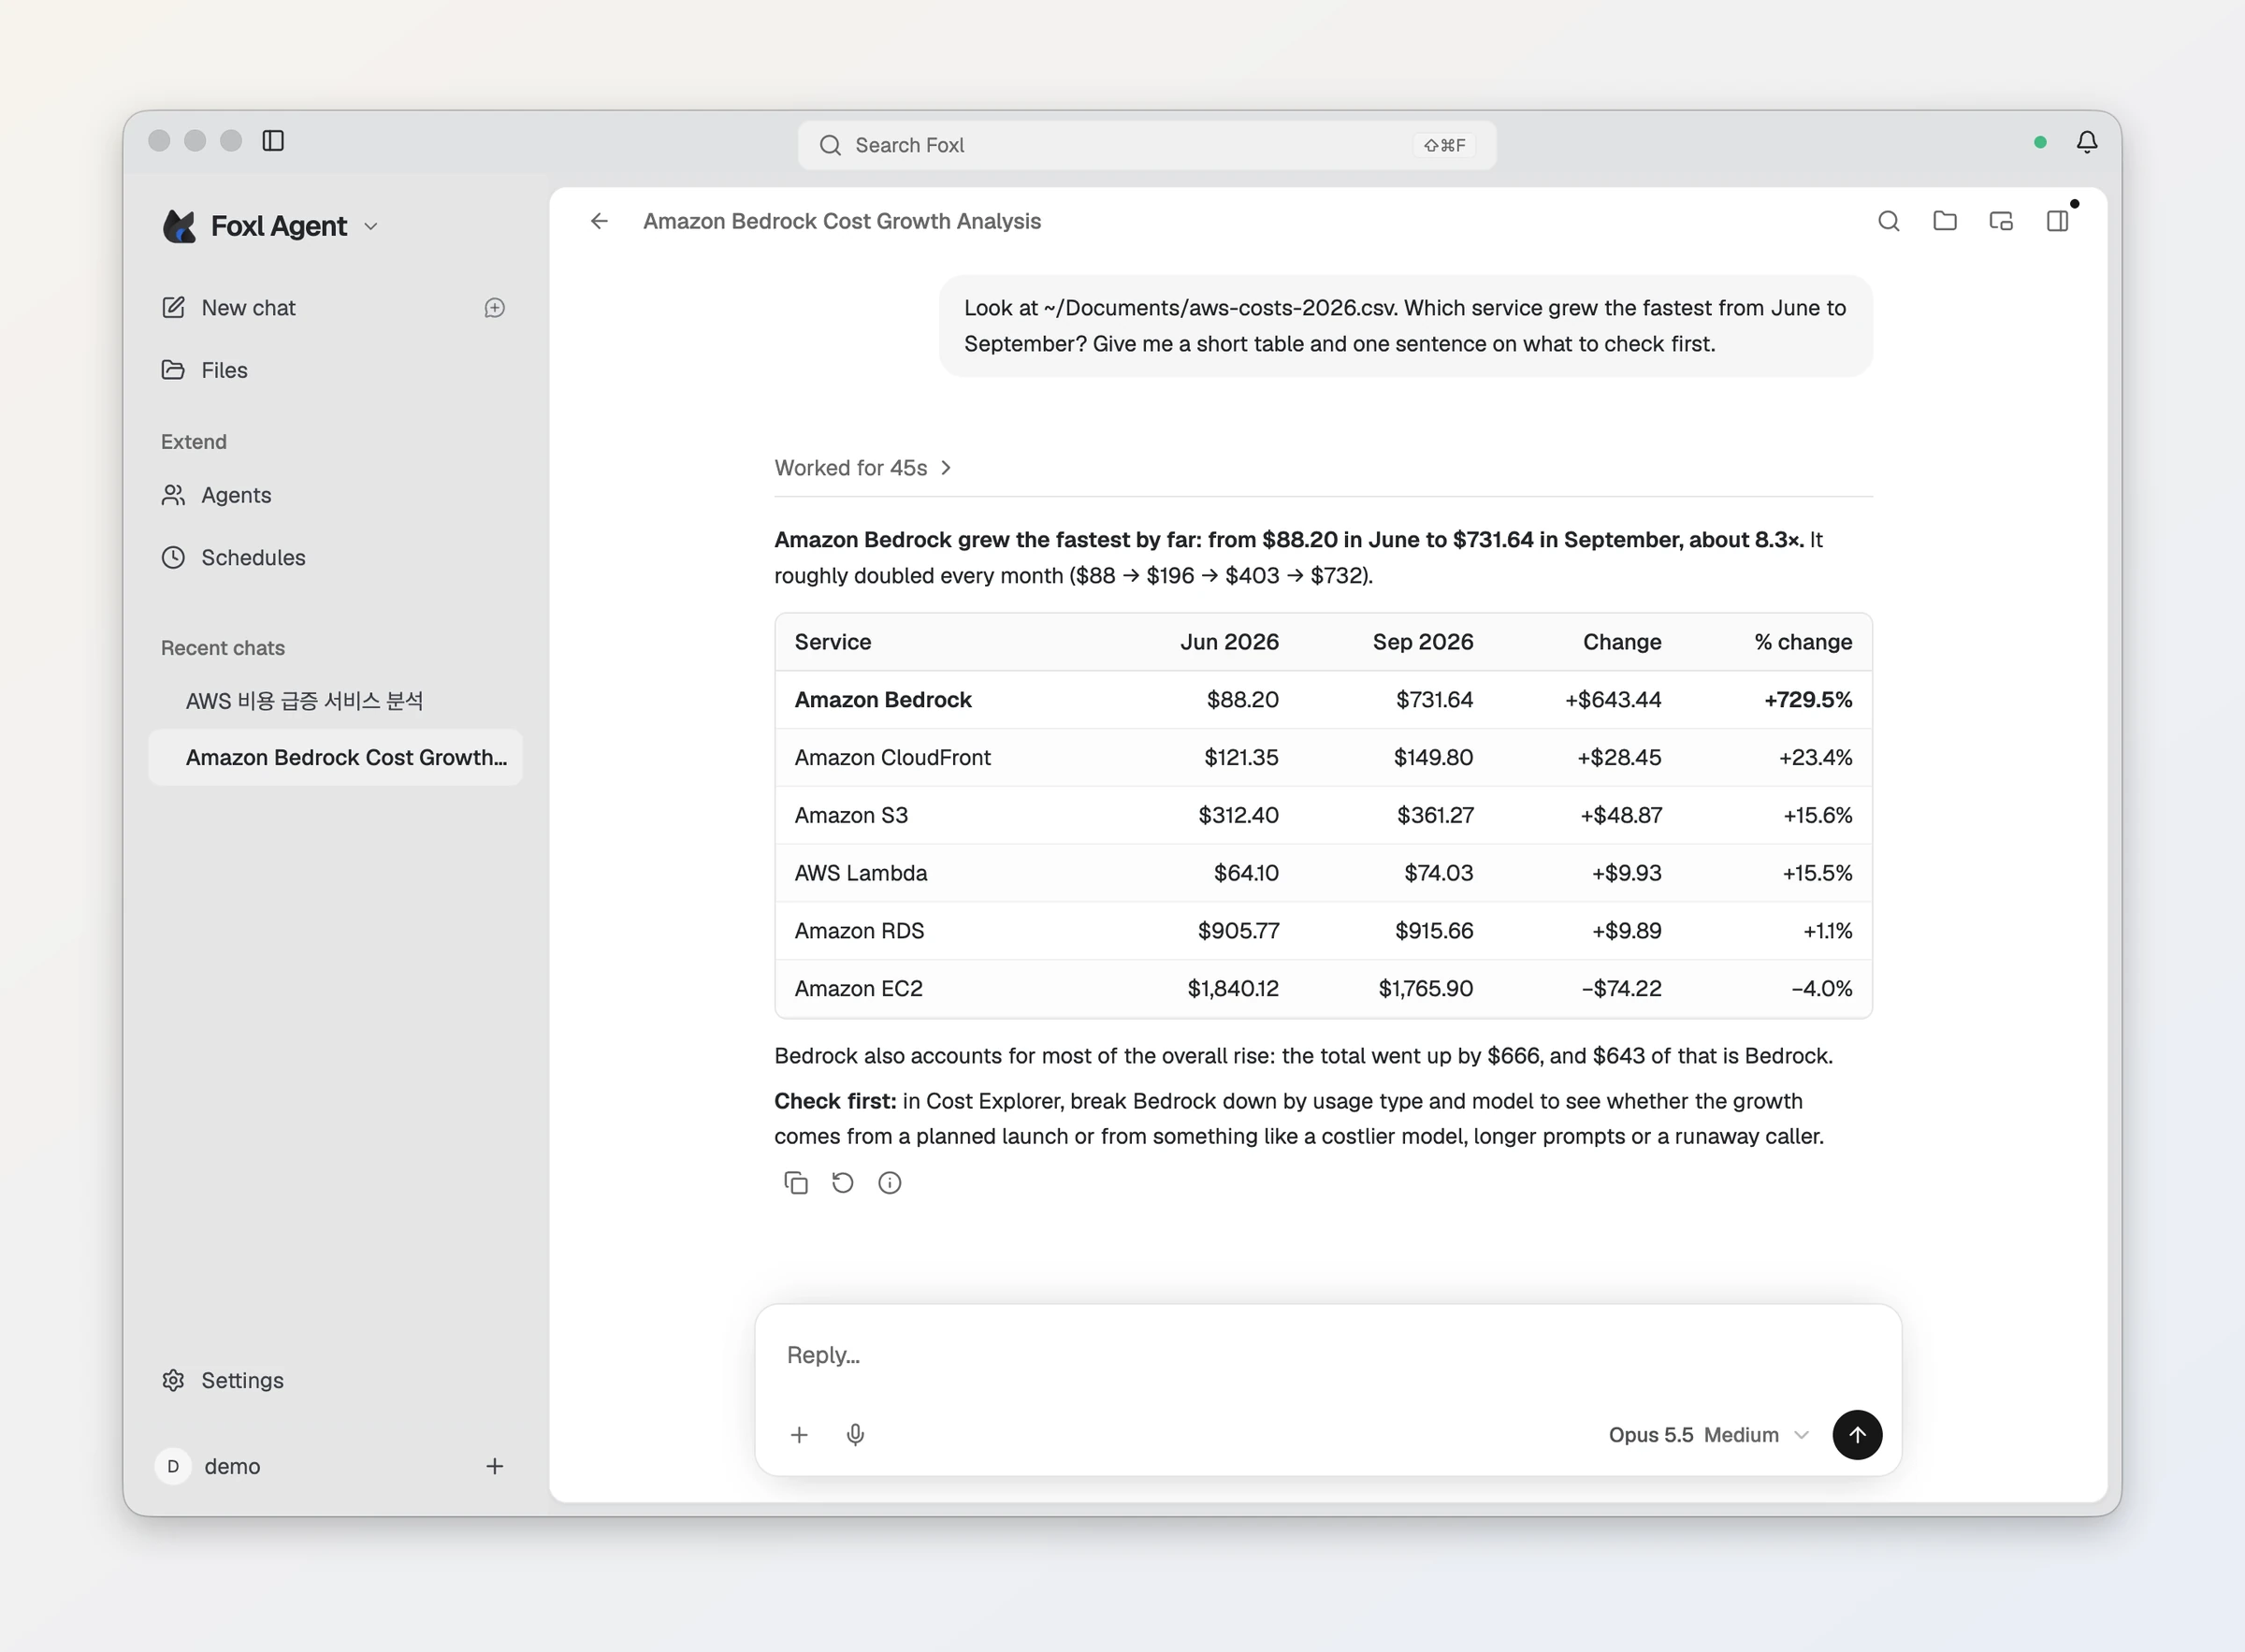Click the +729.5% cell
The width and height of the screenshot is (2245, 1652).
(x=1807, y=699)
